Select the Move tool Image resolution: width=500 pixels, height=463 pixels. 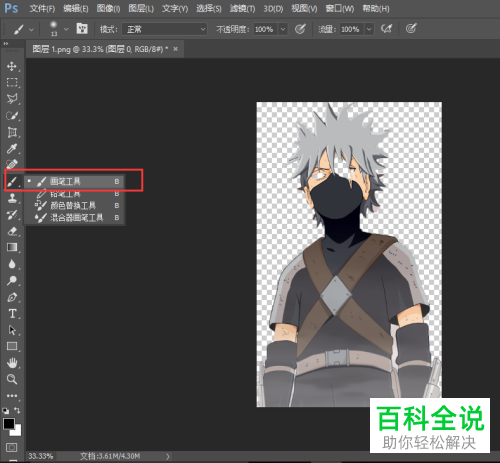12,66
